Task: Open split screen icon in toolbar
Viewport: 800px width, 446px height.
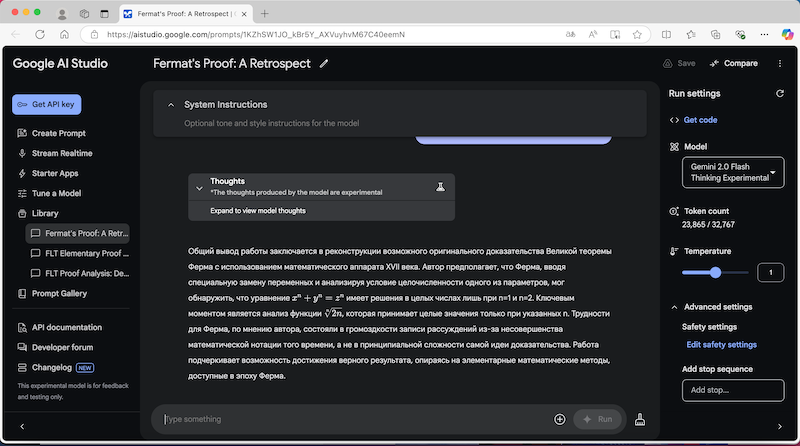Action: [666, 34]
